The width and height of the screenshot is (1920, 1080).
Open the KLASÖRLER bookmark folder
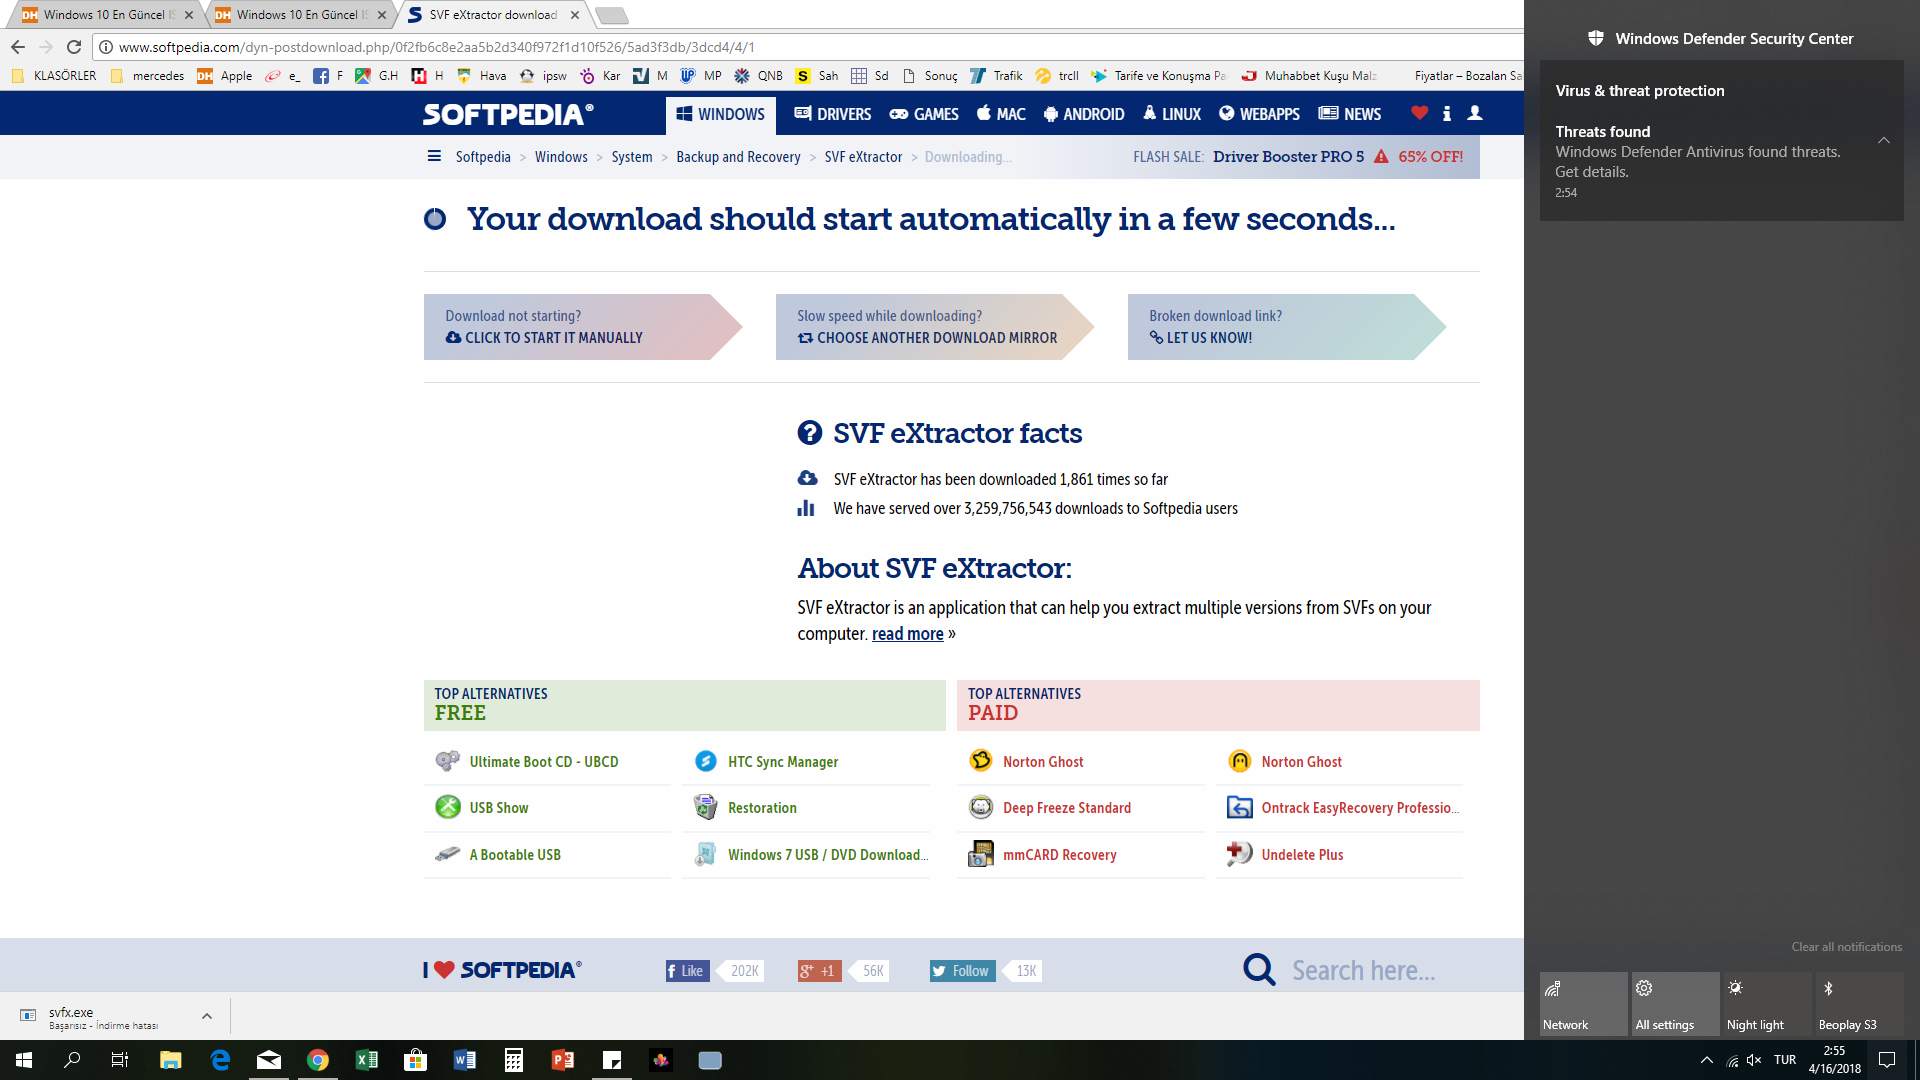[x=55, y=76]
